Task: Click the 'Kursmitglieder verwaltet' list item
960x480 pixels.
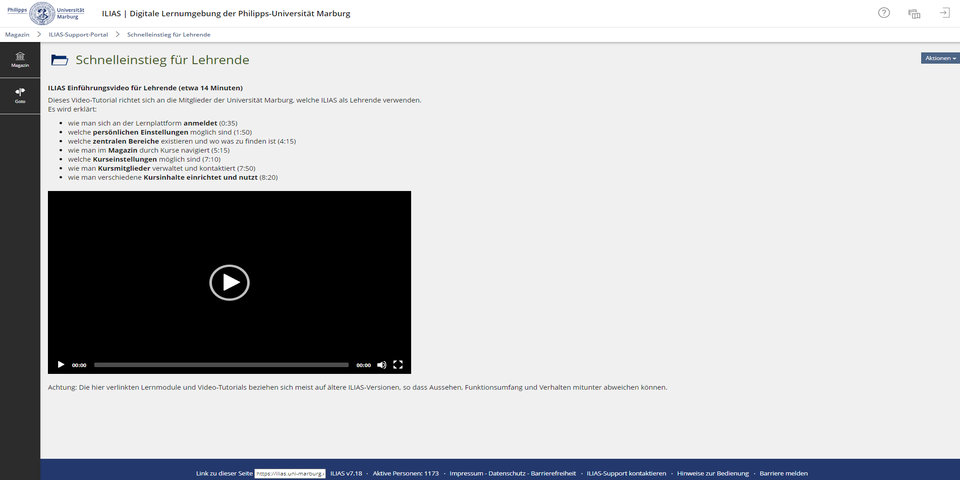Action: [x=162, y=168]
